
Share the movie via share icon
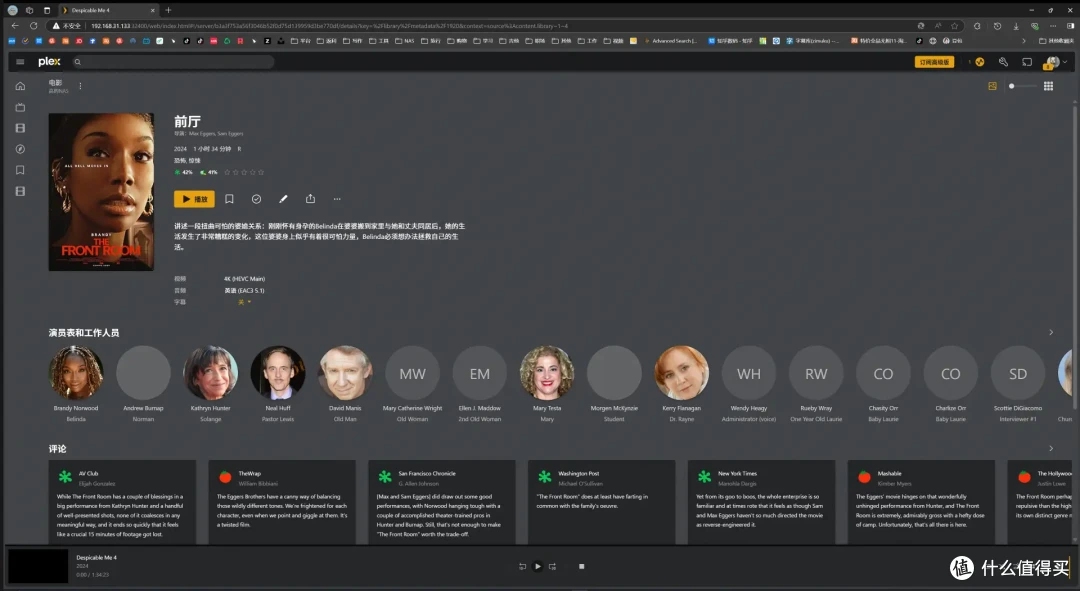[x=310, y=199]
